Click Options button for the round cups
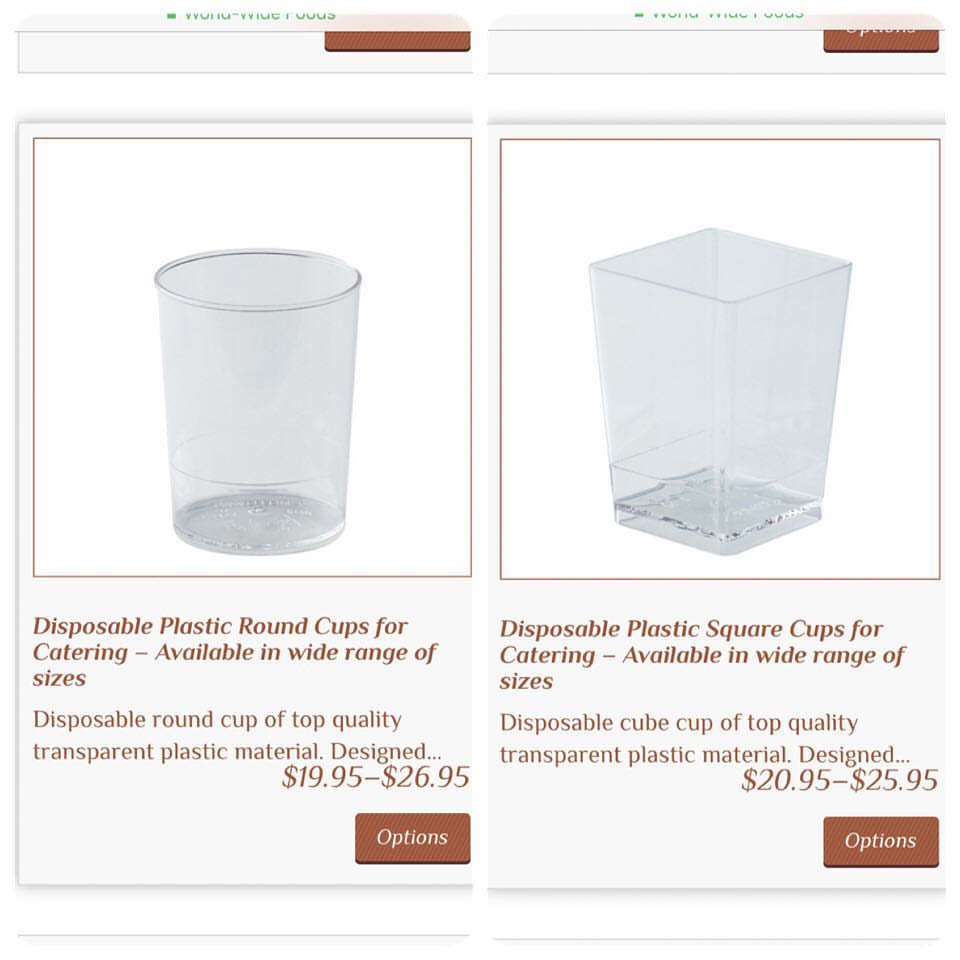Viewport: 960px width, 960px height. click(412, 838)
